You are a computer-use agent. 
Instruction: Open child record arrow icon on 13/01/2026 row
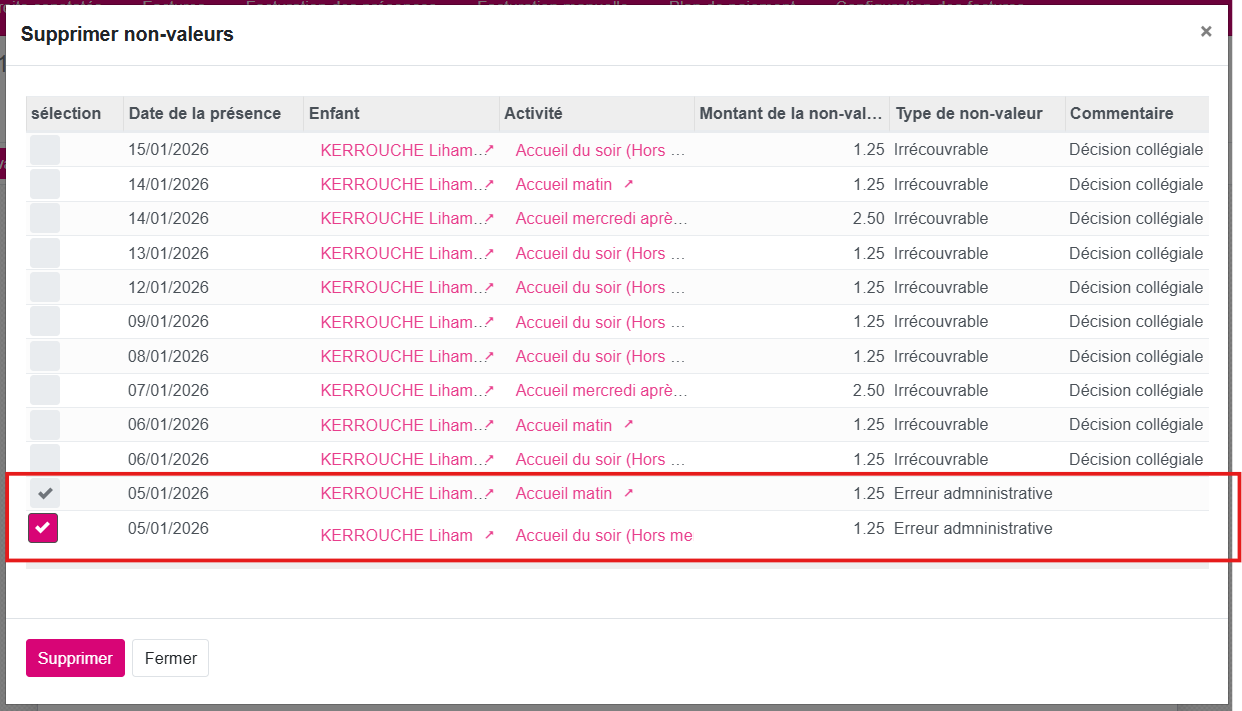[x=489, y=253]
